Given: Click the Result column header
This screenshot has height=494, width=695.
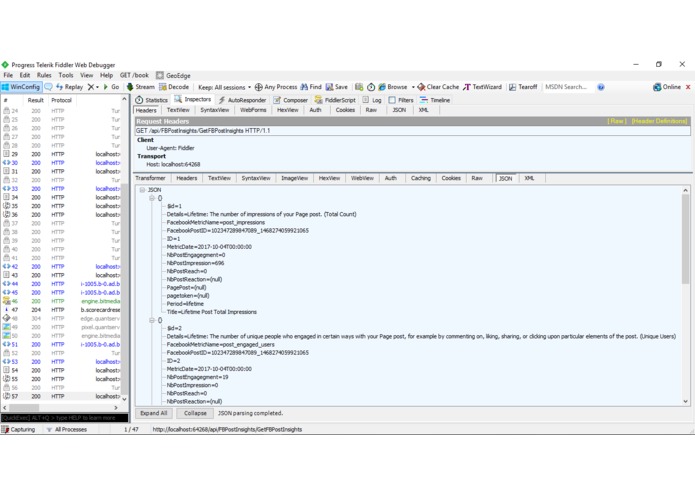Looking at the screenshot, I should (35, 100).
